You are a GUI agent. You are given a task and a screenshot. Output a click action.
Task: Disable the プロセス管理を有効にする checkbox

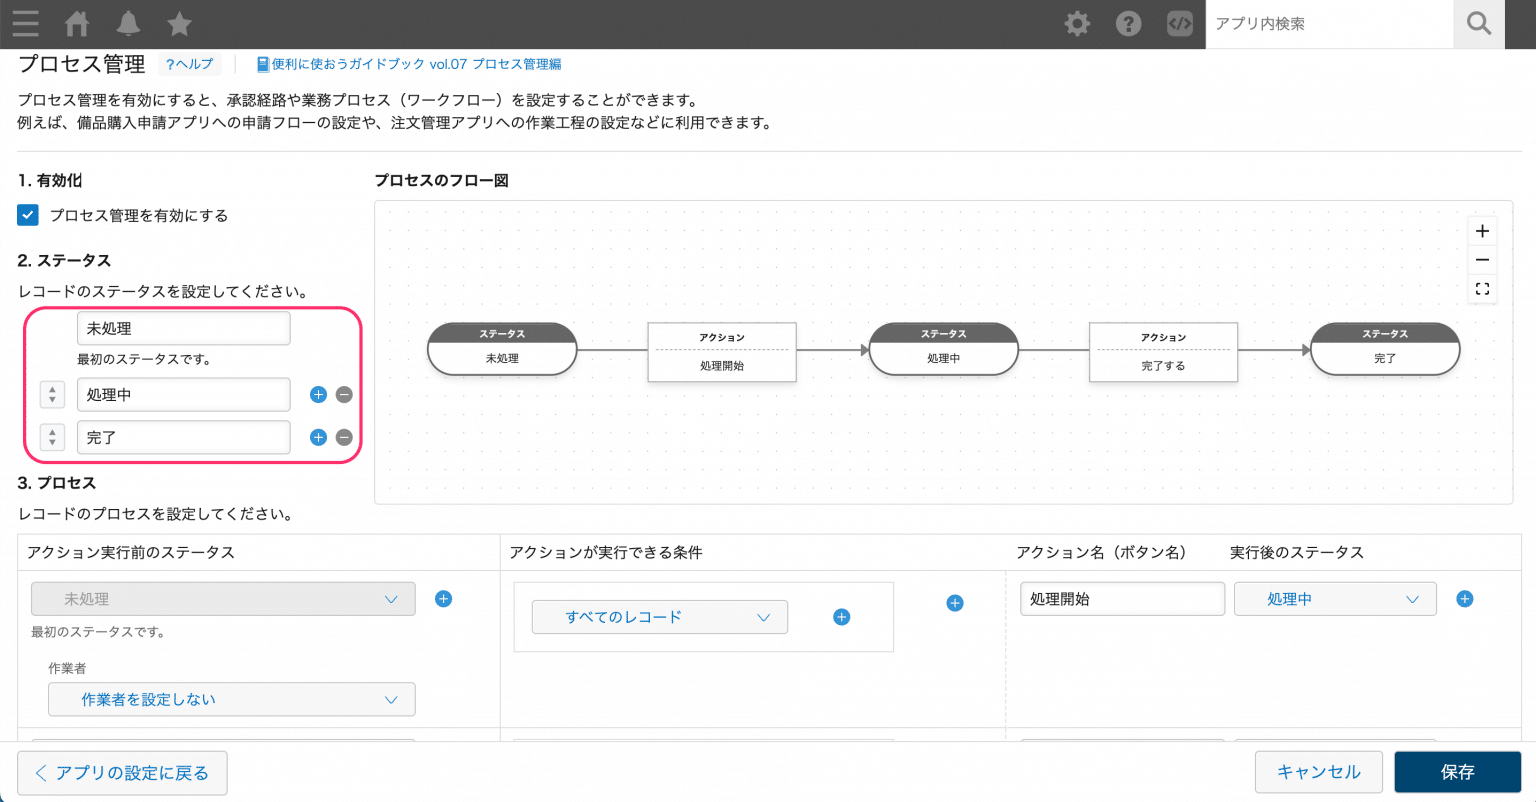(x=28, y=215)
